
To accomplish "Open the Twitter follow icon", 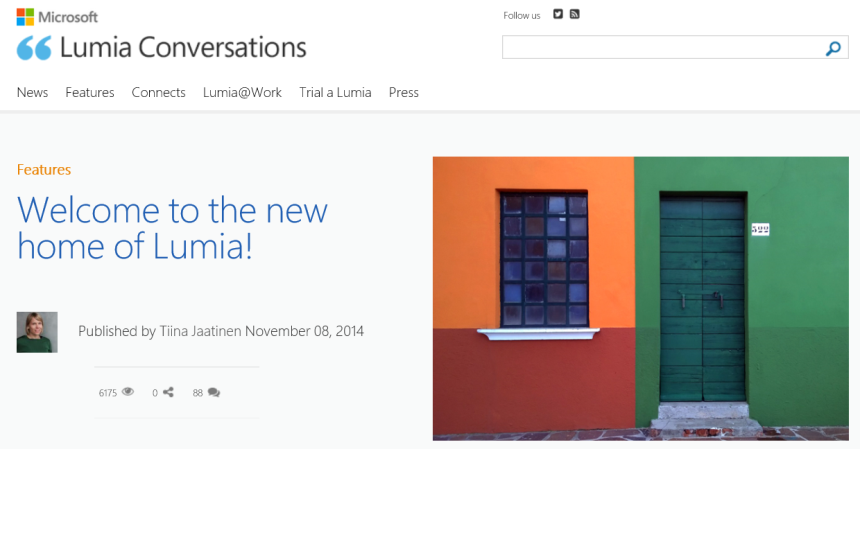I will click(x=558, y=14).
